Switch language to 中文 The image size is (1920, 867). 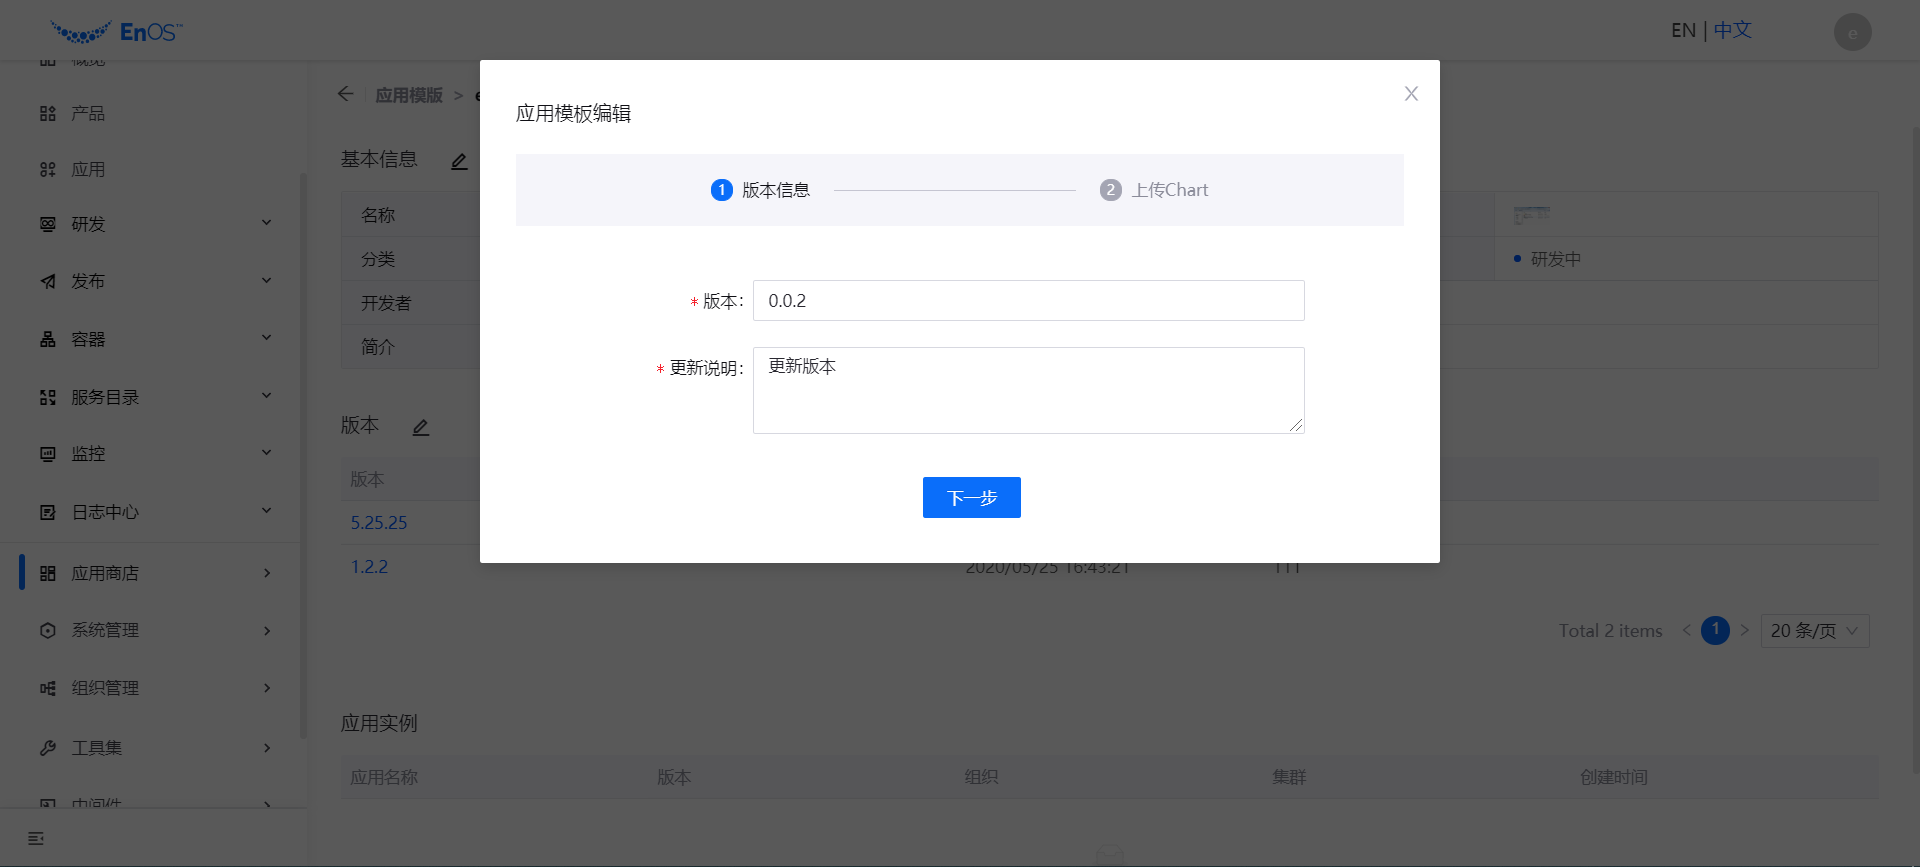click(1733, 31)
